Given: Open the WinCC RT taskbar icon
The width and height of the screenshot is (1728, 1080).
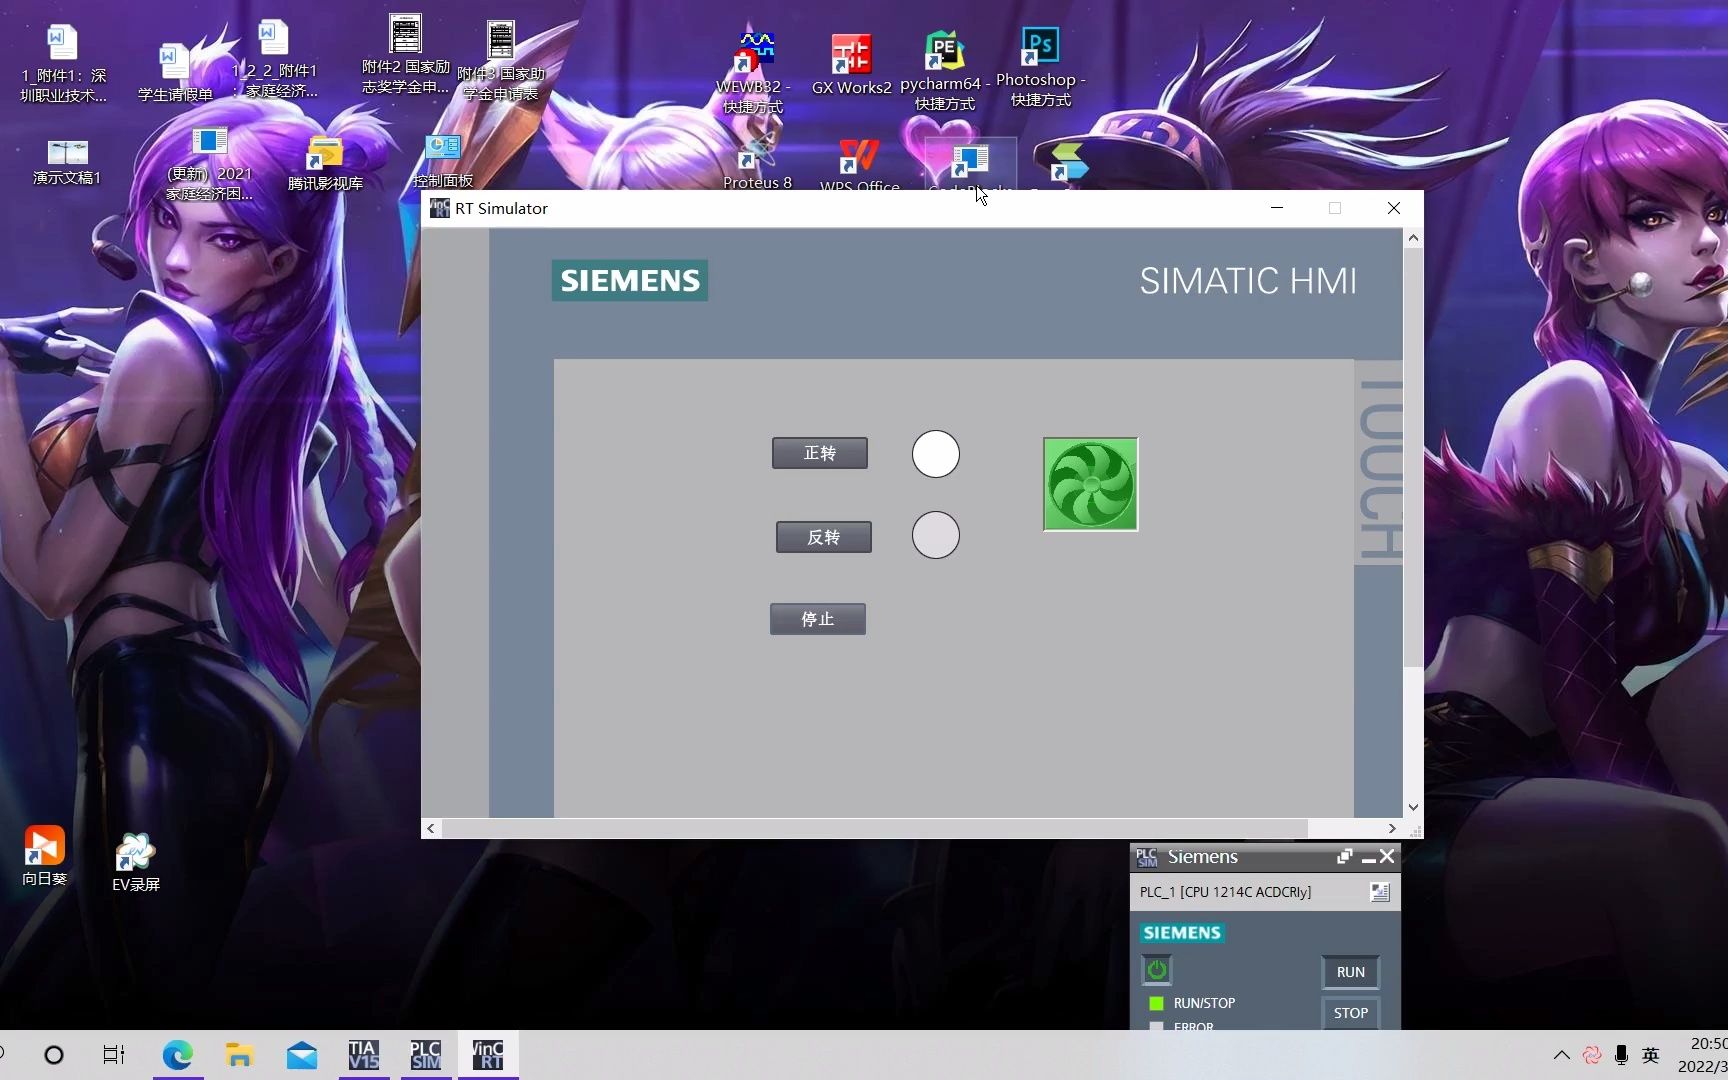Looking at the screenshot, I should (488, 1055).
